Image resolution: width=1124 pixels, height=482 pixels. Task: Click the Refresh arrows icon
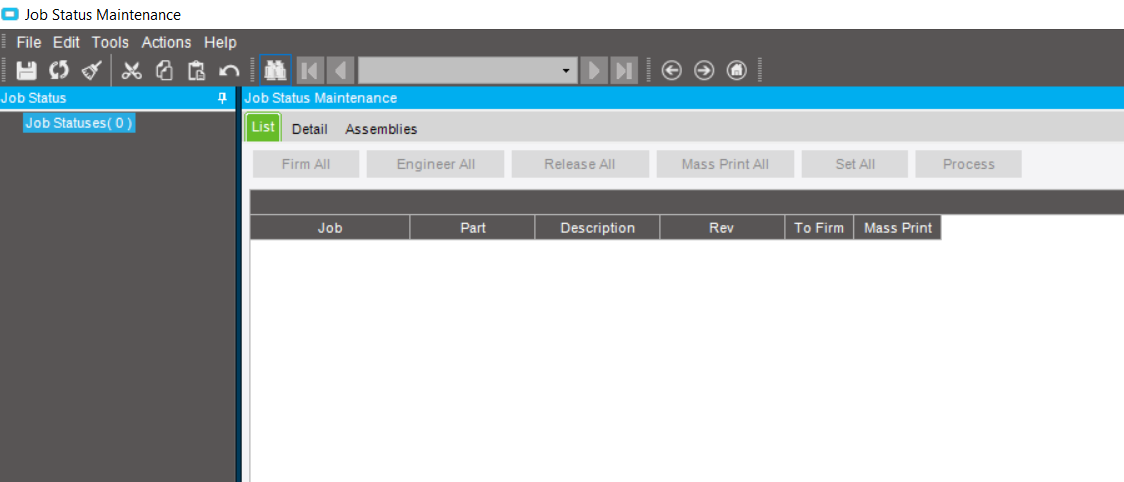(59, 70)
